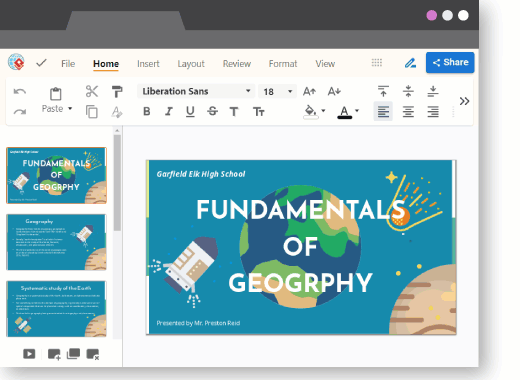Screen dimensions: 520x380
Task: Toggle bold formatting
Action: click(x=146, y=111)
